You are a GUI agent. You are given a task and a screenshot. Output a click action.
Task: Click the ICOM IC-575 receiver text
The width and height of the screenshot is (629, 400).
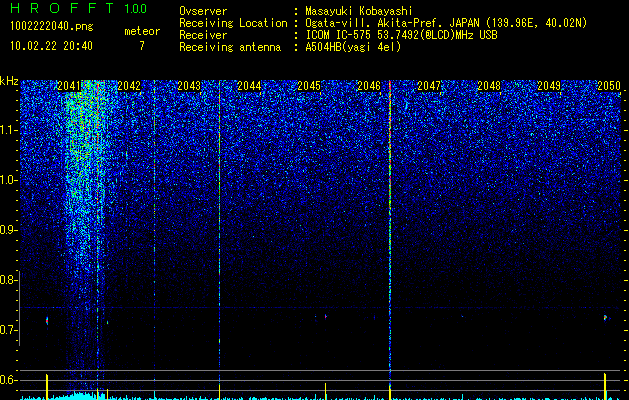click(x=401, y=35)
